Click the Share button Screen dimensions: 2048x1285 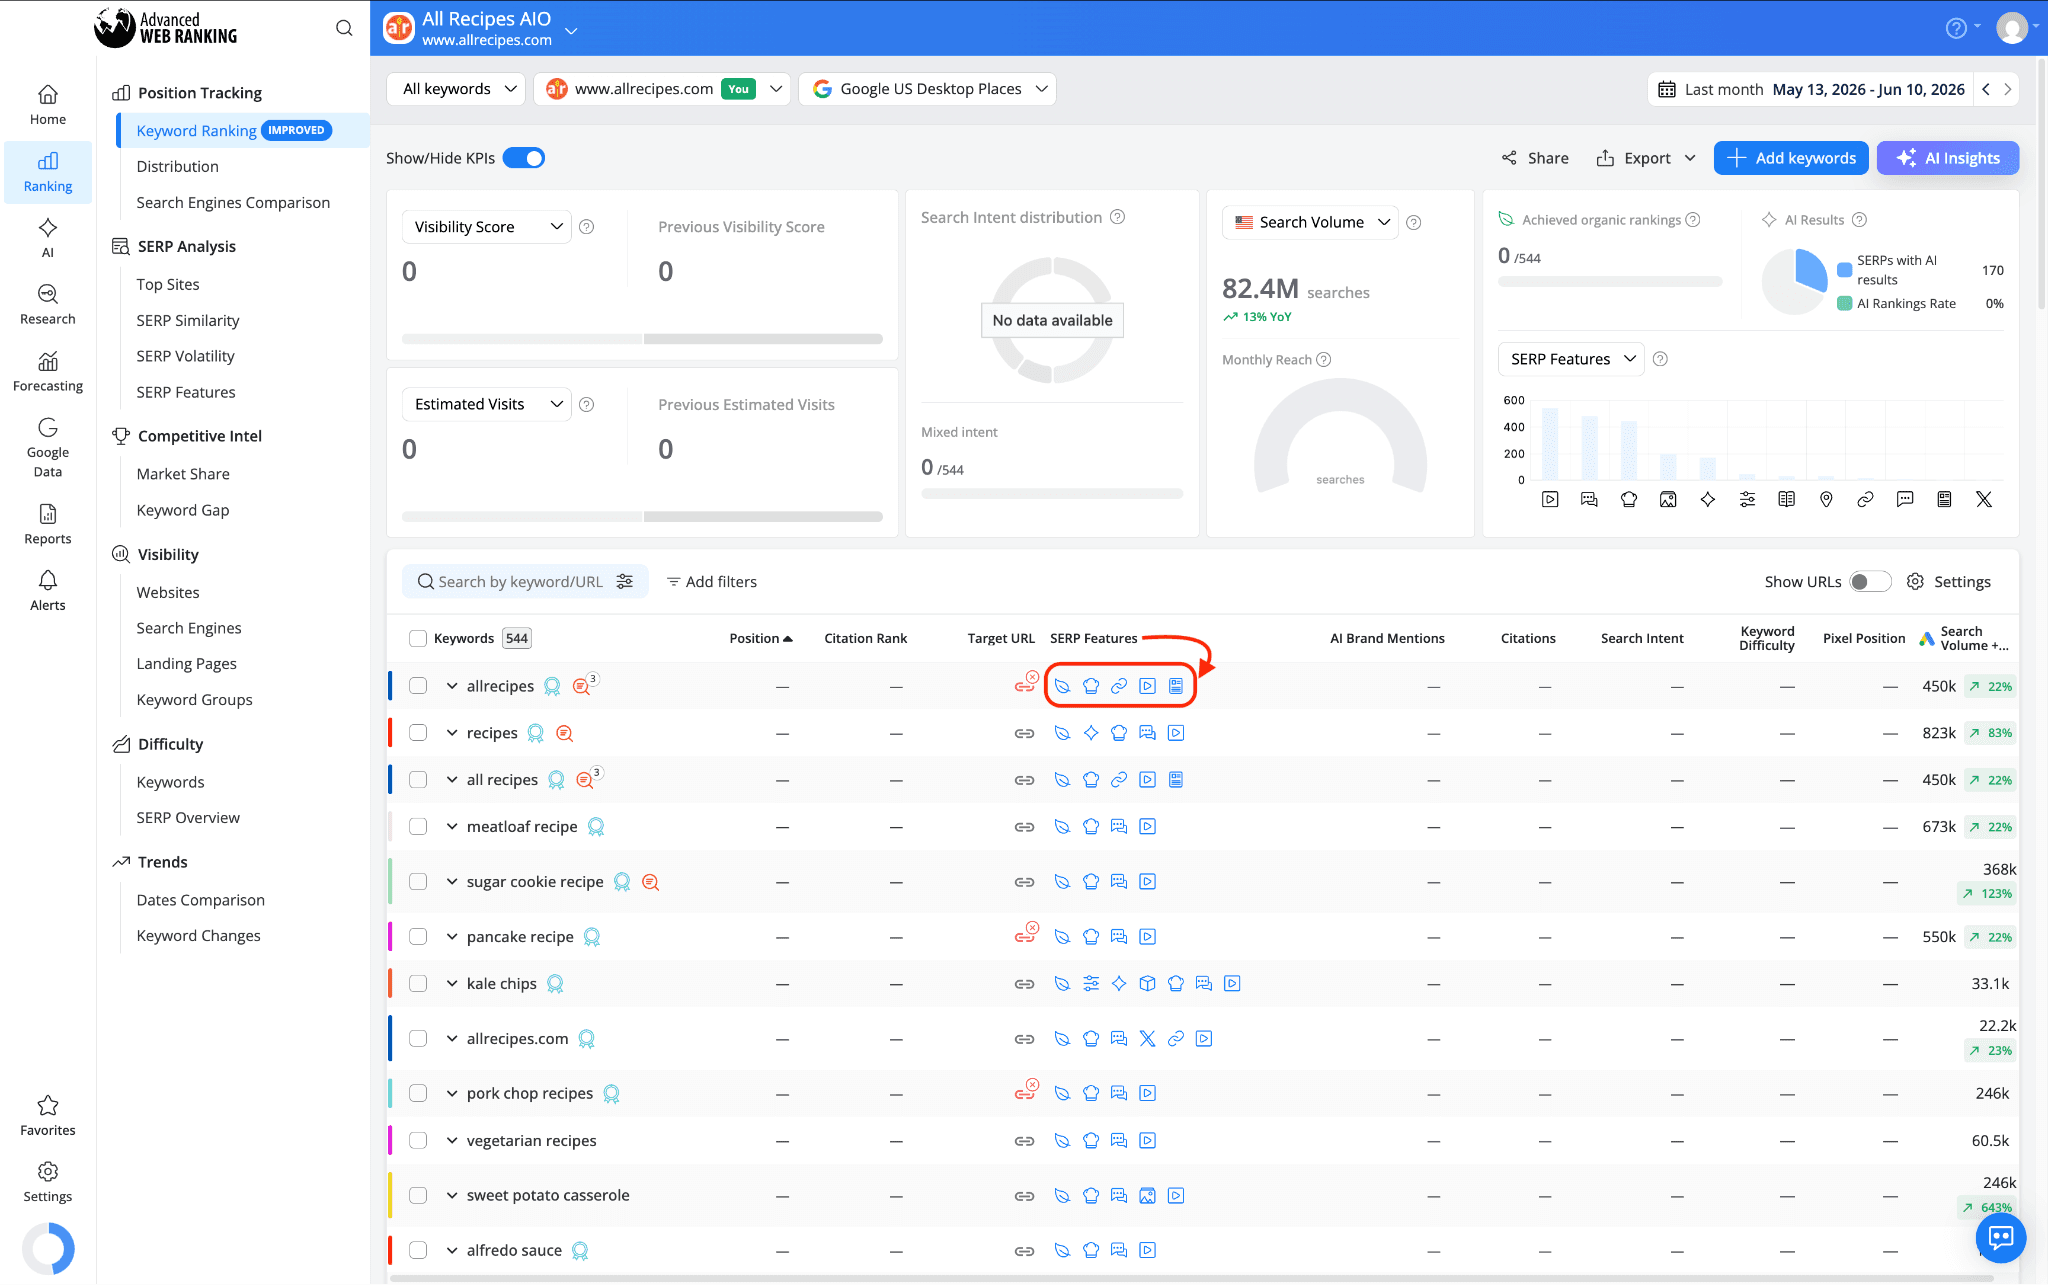pyautogui.click(x=1535, y=158)
